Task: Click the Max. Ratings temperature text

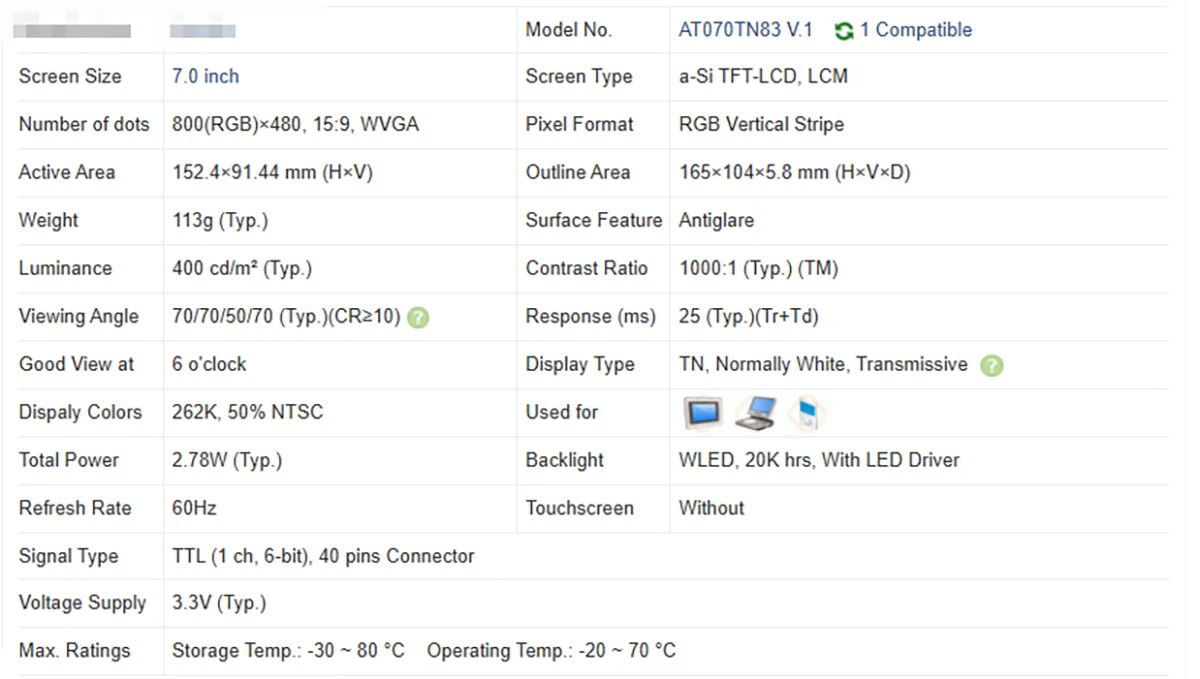Action: [x=424, y=651]
